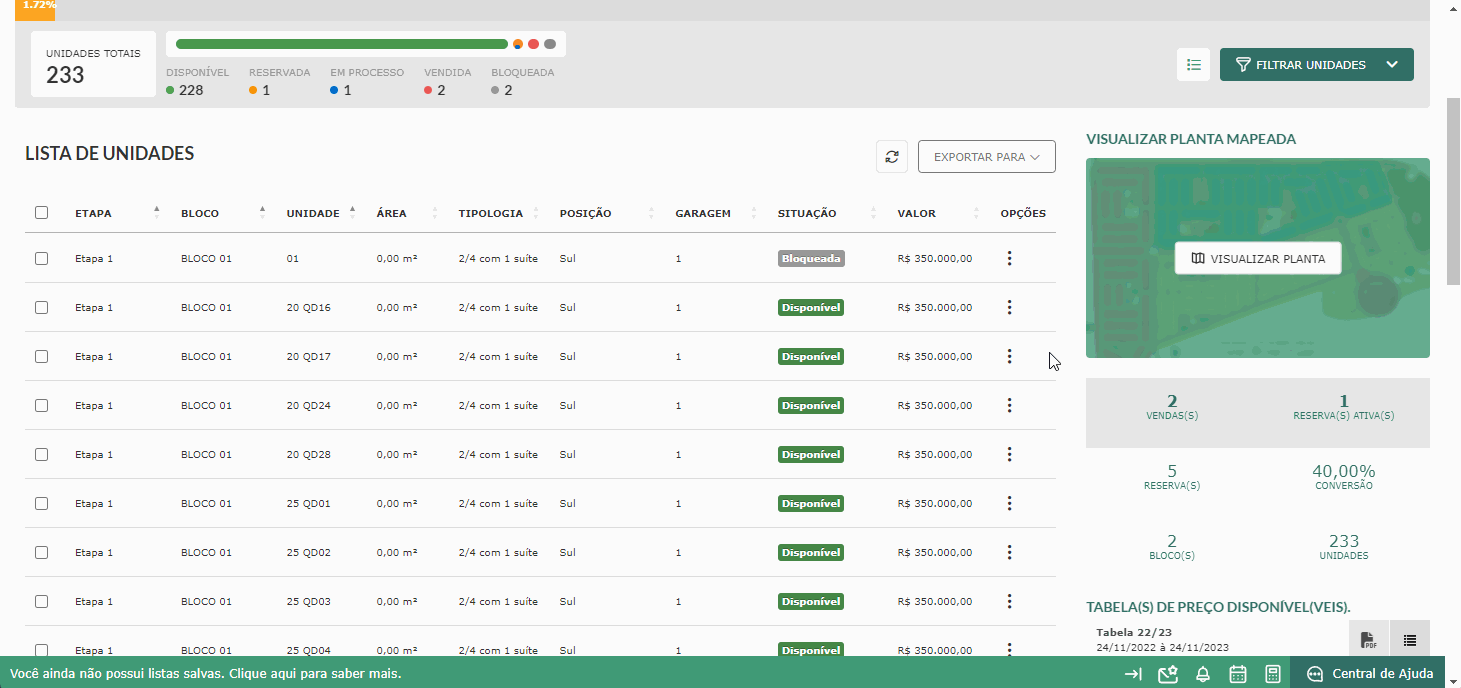Click the 40,00% Conversão statistic
This screenshot has width=1461, height=688.
1344,477
